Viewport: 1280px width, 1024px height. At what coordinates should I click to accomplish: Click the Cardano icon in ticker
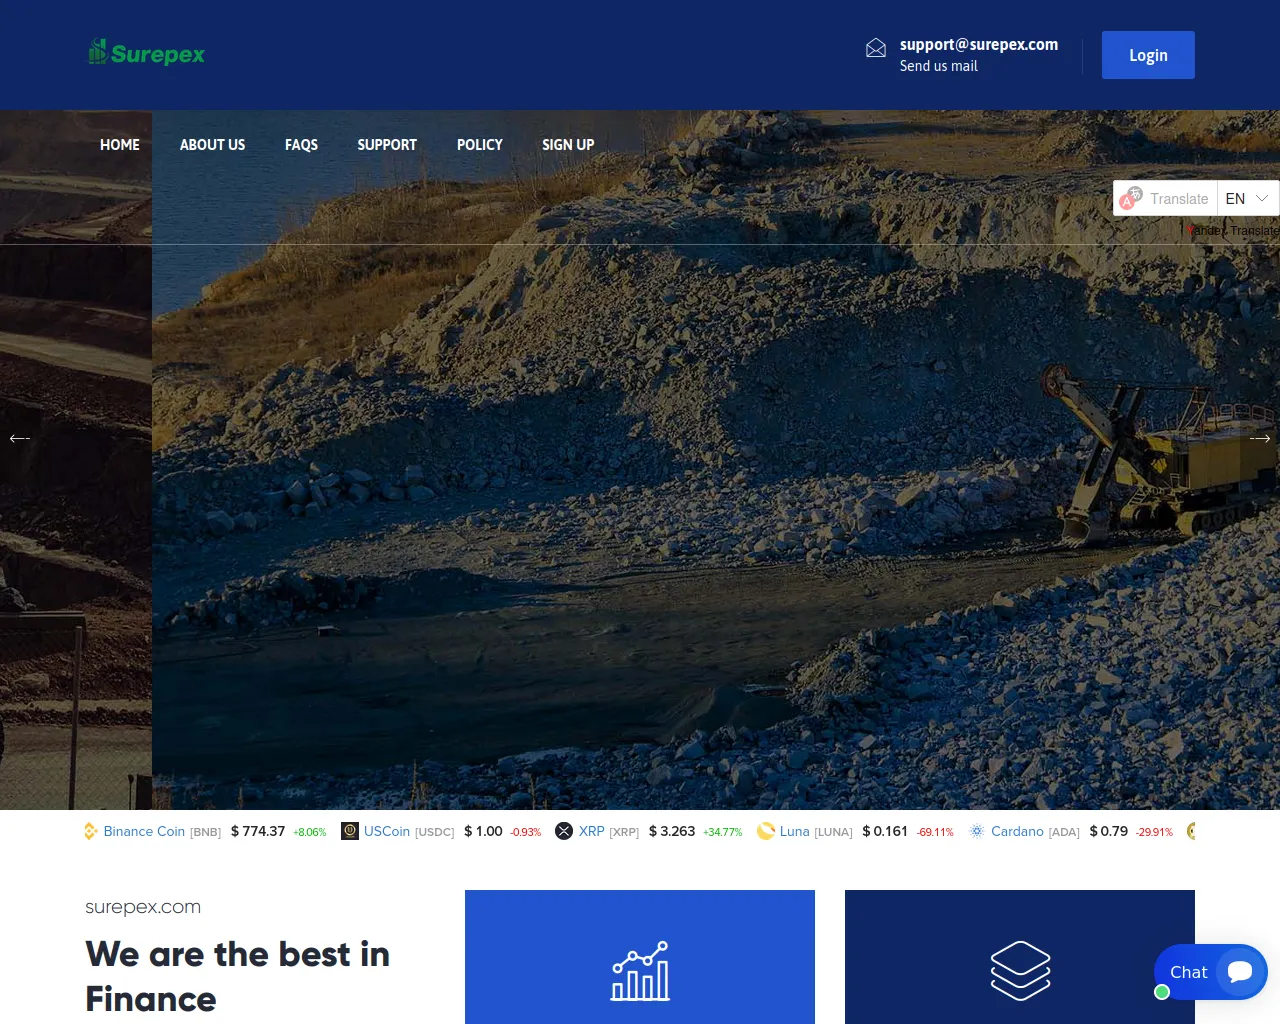point(977,831)
